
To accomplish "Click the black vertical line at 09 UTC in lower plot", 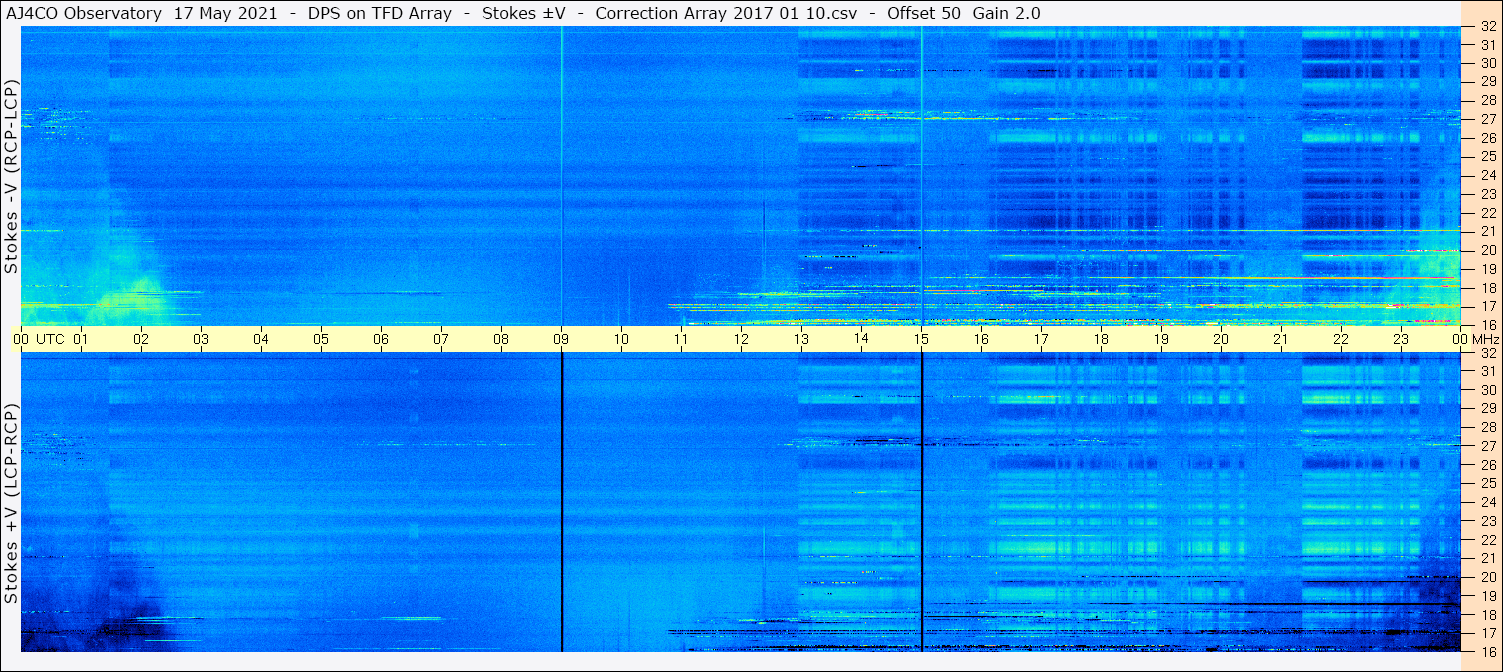I will click(562, 502).
